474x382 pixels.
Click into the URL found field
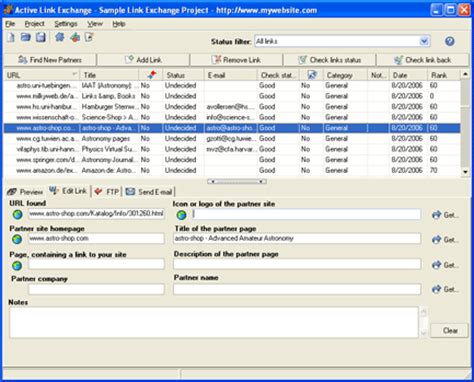click(x=96, y=214)
